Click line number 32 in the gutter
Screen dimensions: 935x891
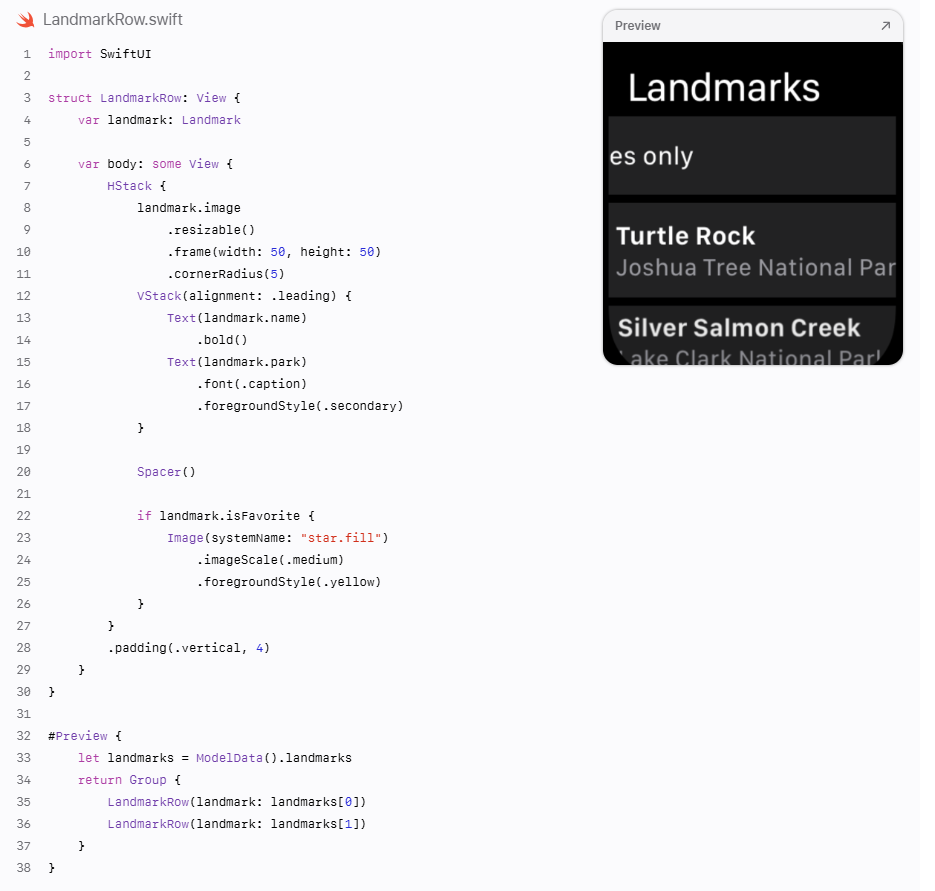coord(24,736)
